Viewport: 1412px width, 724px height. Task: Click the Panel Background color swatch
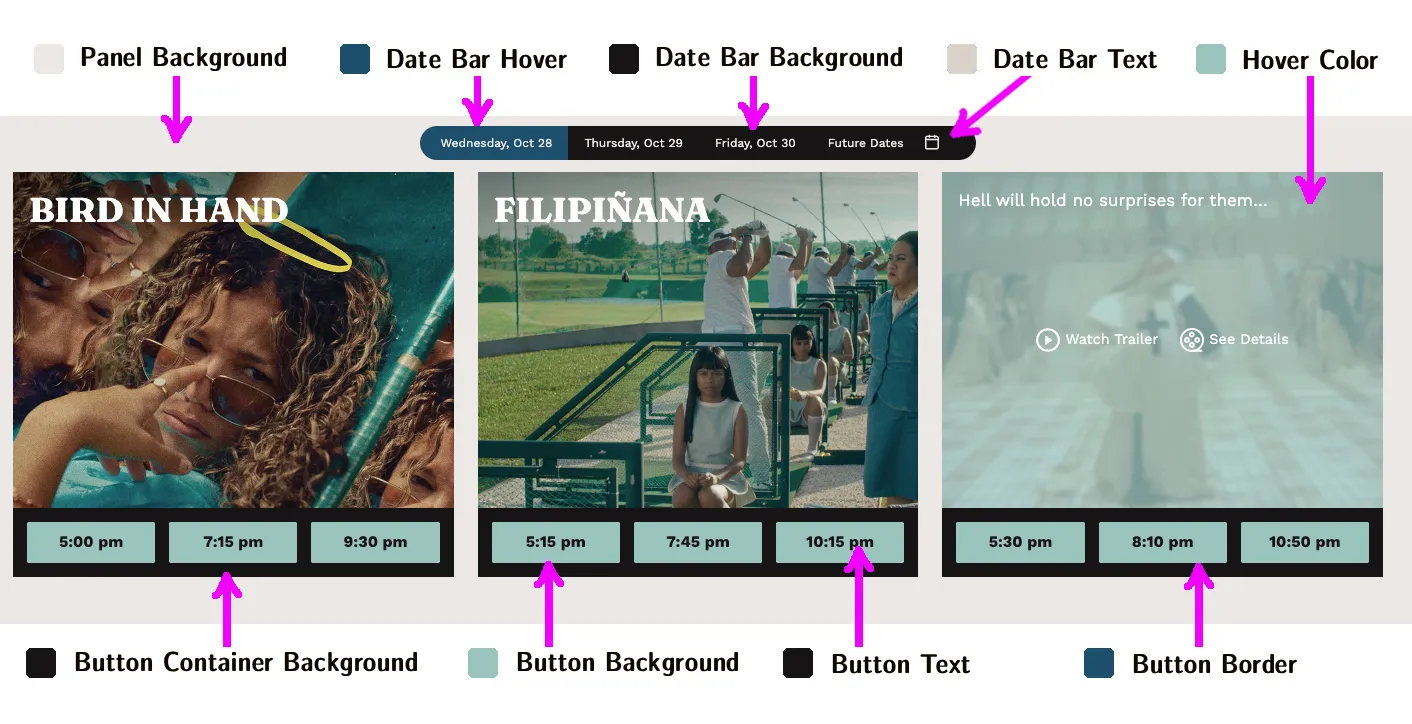49,59
